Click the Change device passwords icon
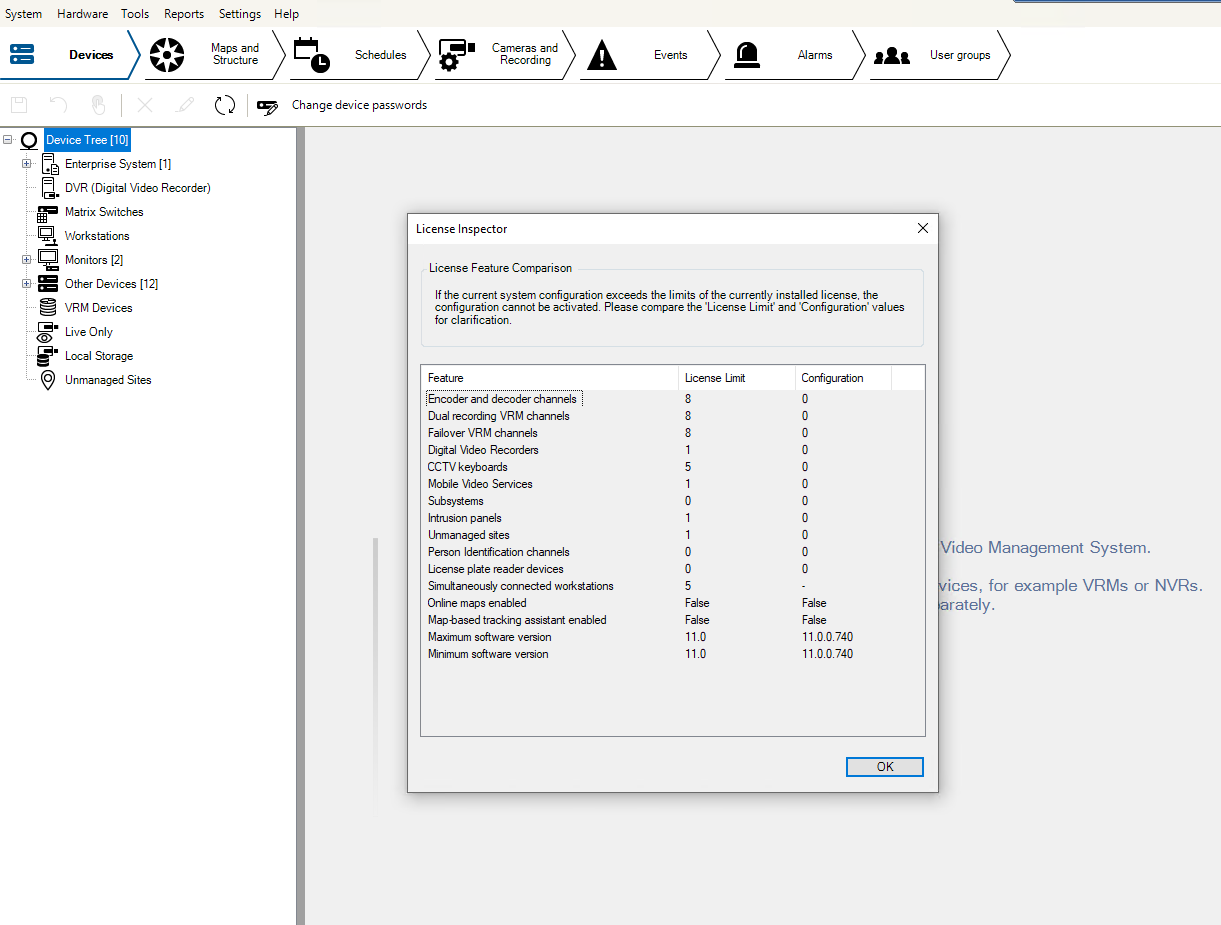Screen dimensions: 1221x925 click(x=267, y=106)
